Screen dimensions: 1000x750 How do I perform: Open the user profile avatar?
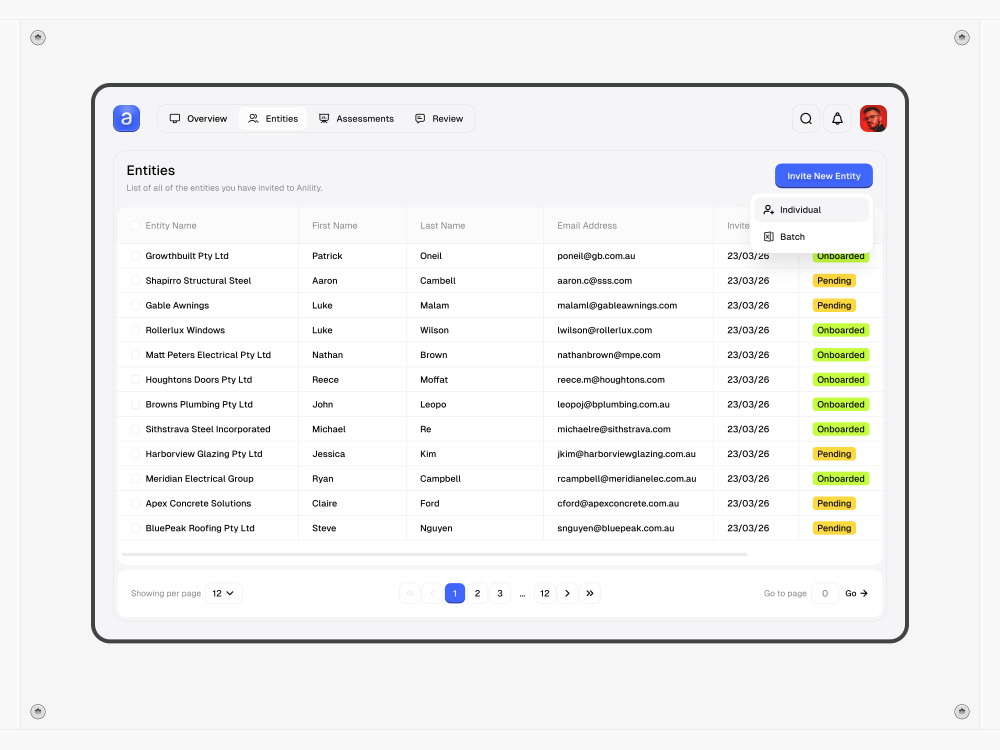[873, 119]
